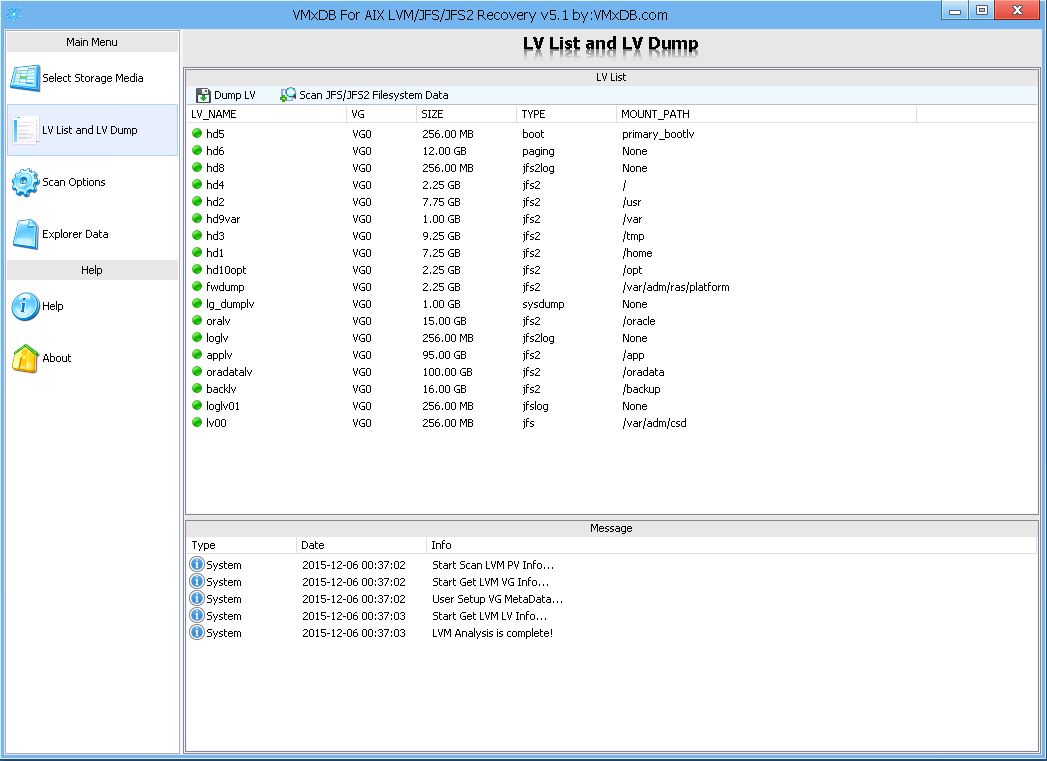Click the LV List and LV Dump sidebar icon
1047x761 pixels.
(x=25, y=130)
